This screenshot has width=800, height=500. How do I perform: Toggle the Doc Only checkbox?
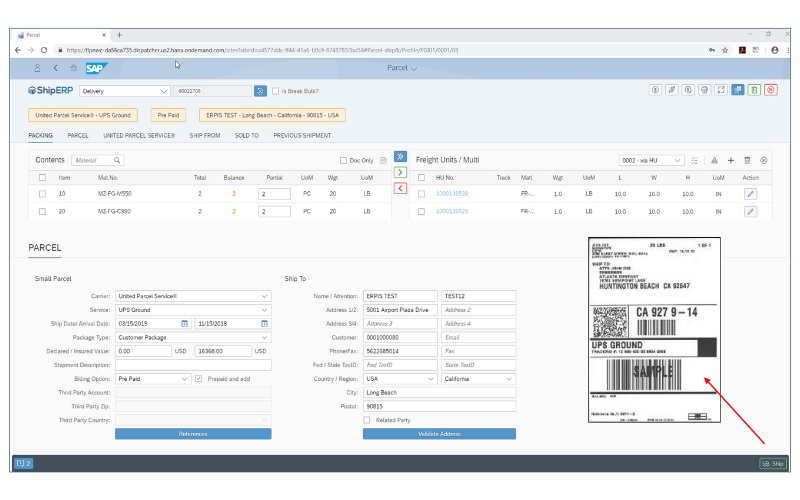pos(343,160)
